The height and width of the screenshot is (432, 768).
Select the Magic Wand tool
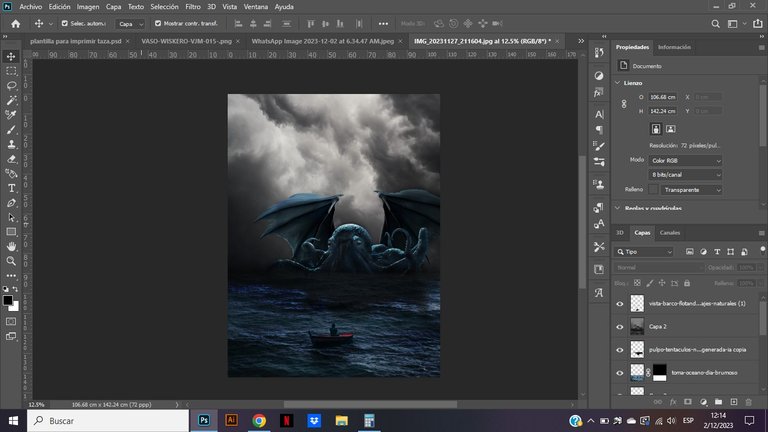(x=11, y=100)
